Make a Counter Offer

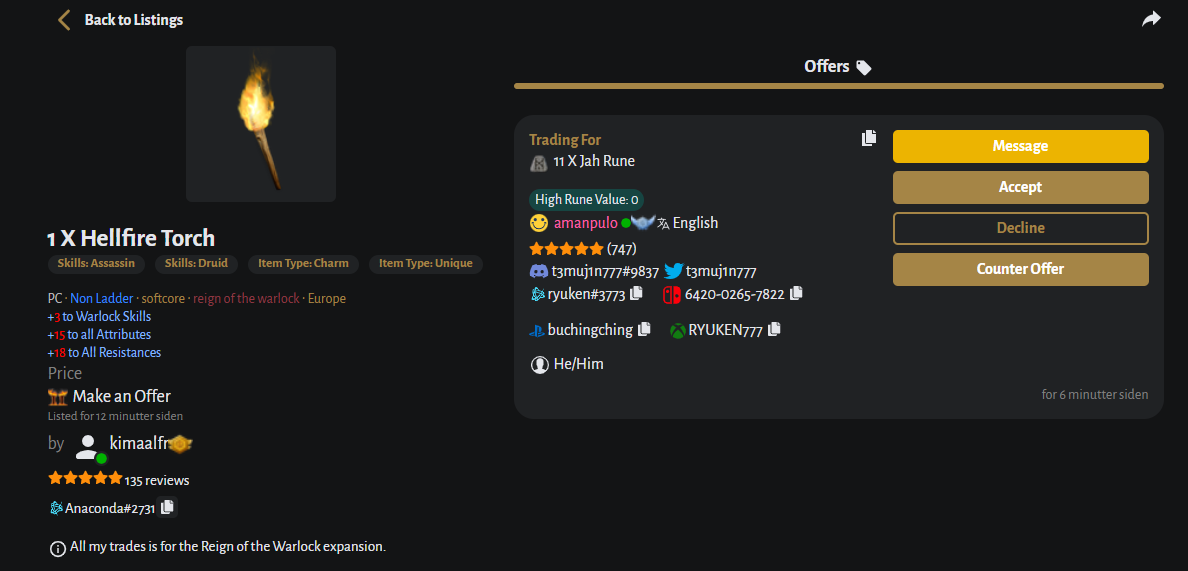[1020, 269]
